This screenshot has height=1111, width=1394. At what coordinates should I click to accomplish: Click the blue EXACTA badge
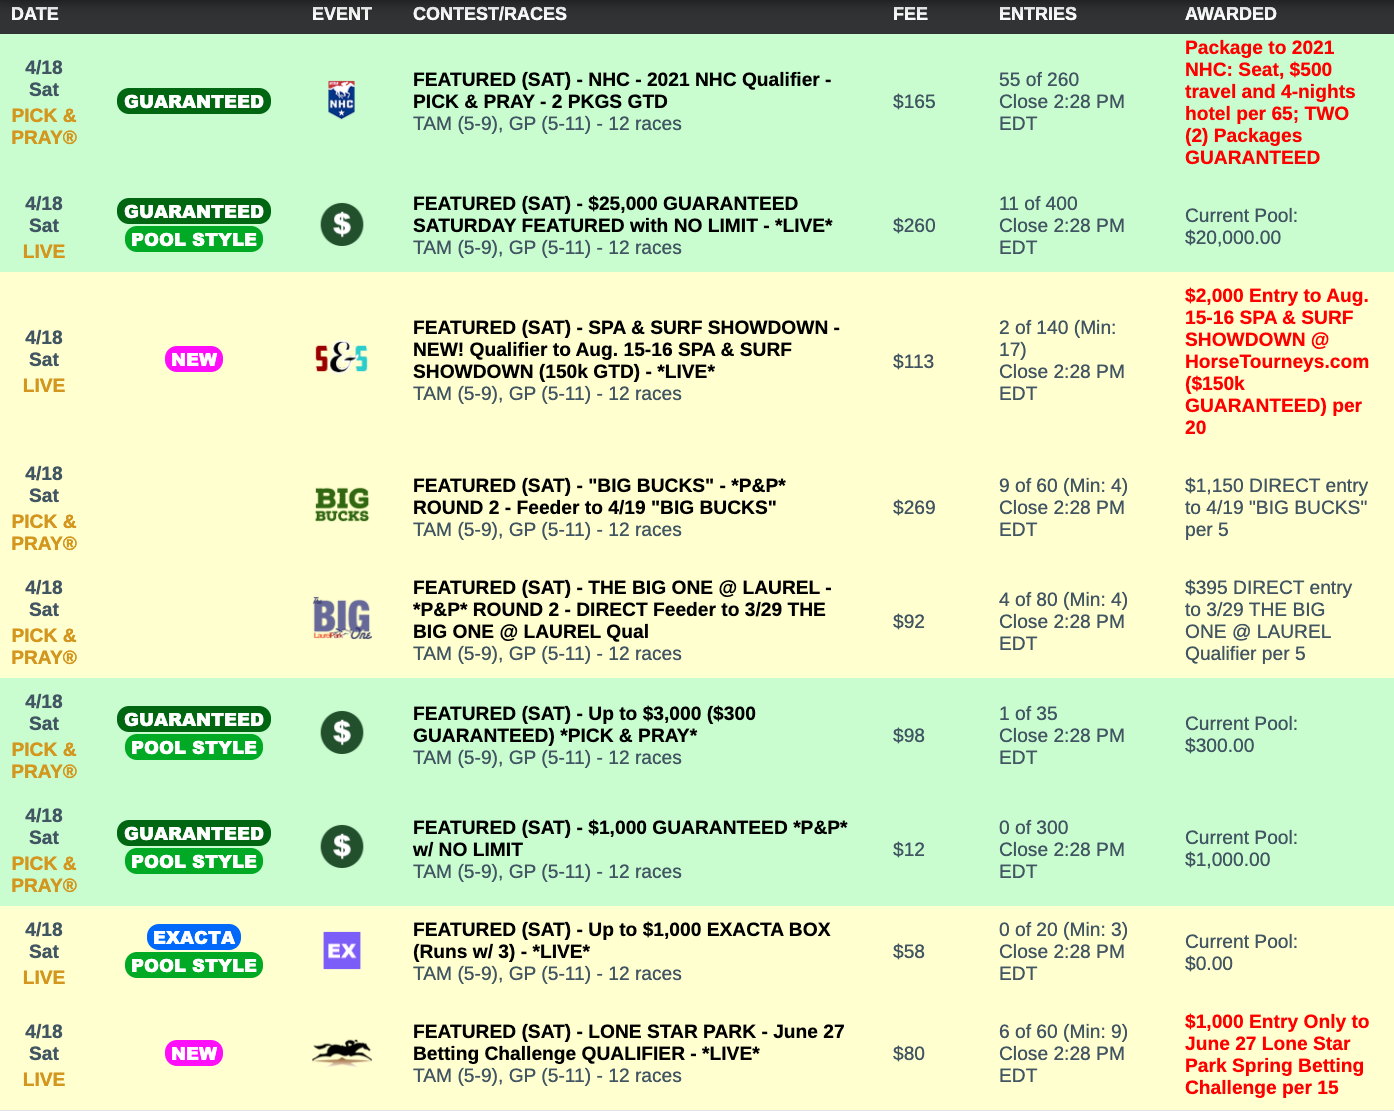click(194, 937)
